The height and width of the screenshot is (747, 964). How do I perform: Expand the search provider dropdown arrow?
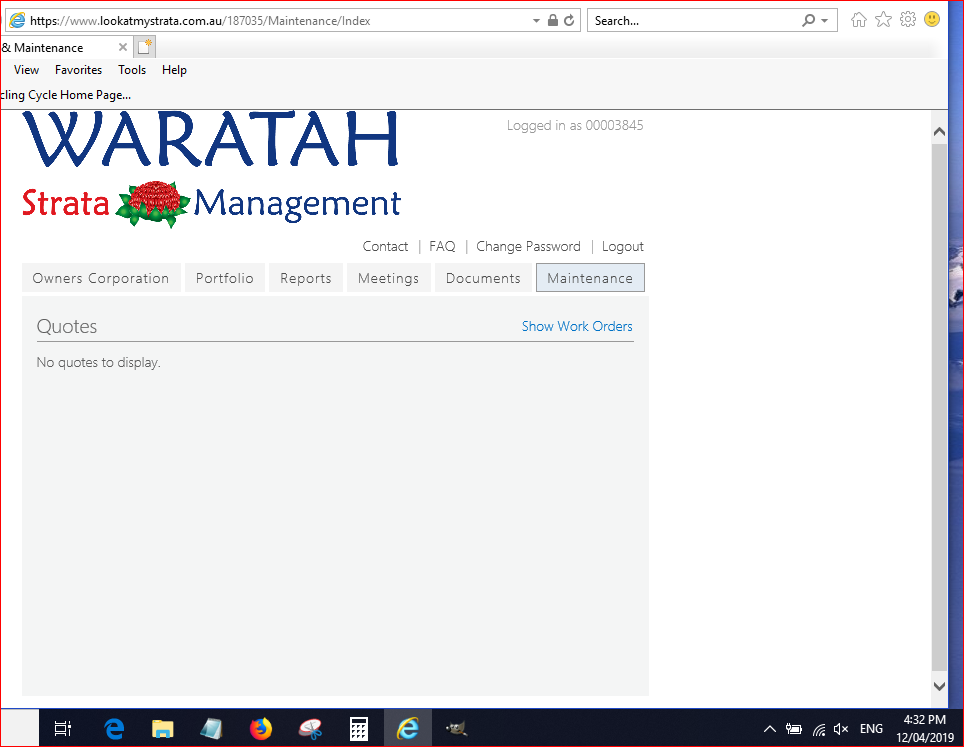(824, 21)
